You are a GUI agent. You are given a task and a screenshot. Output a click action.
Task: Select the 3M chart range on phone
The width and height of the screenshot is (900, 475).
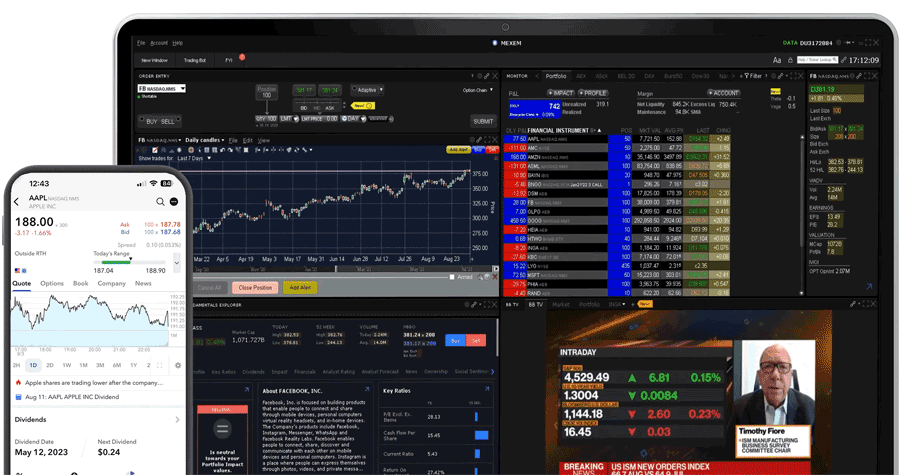coord(100,365)
